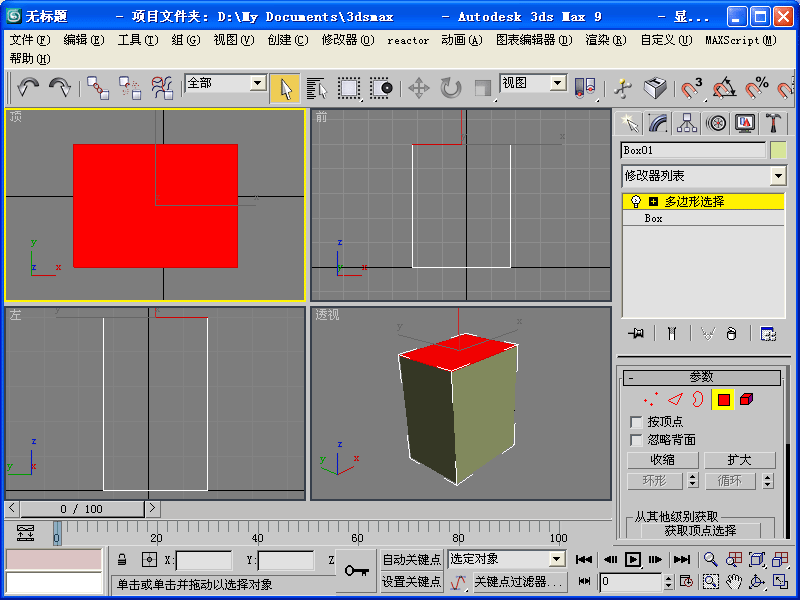This screenshot has width=800, height=600.
Task: Toggle the selection lock padlock
Action: pos(122,560)
